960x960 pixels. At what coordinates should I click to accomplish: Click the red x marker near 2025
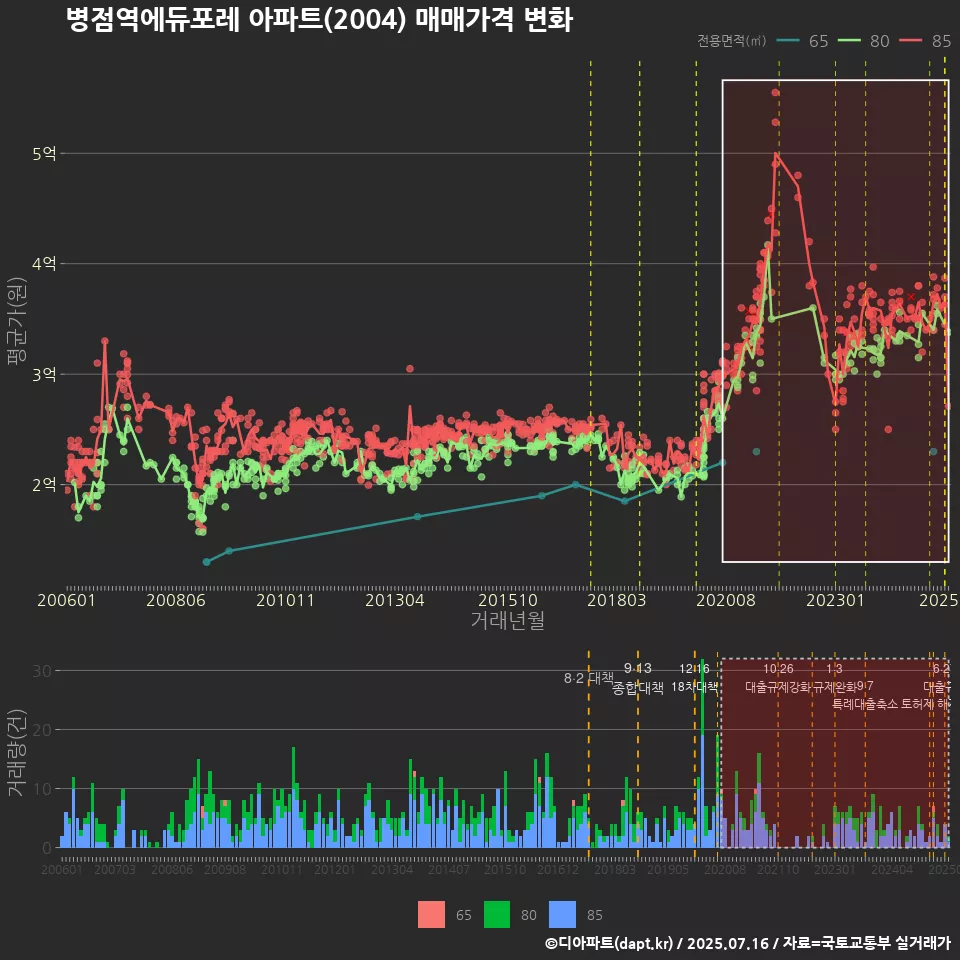(x=911, y=297)
